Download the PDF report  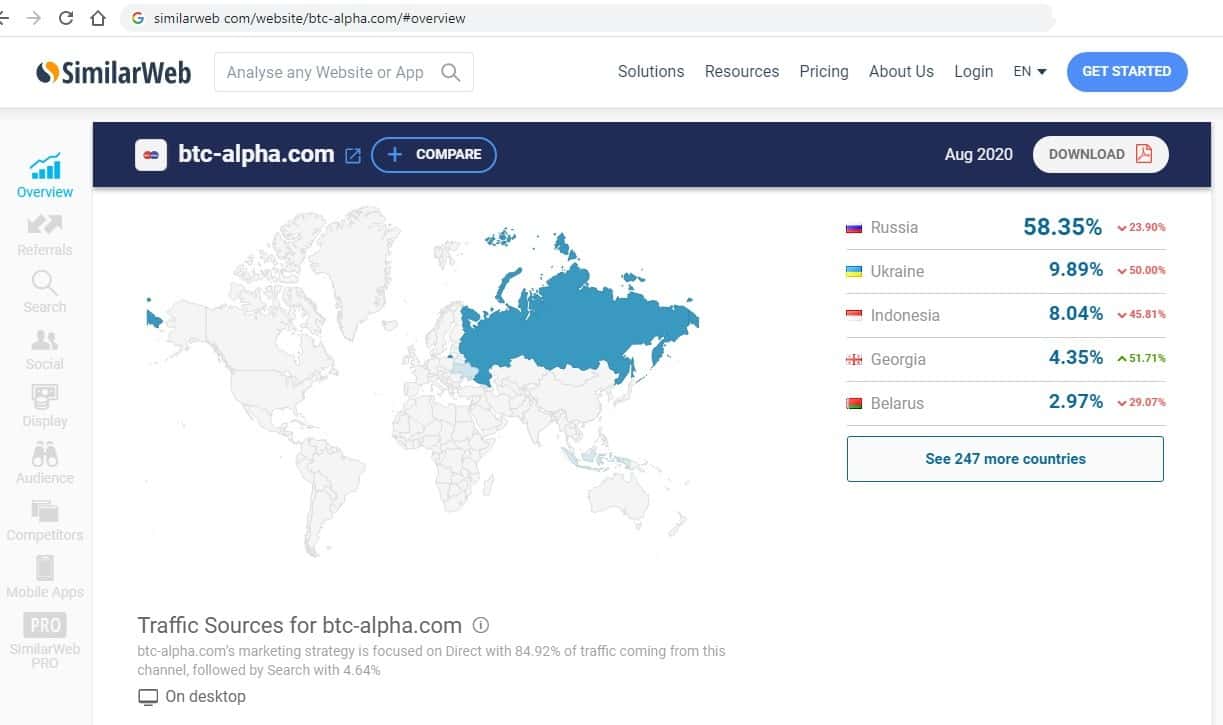coord(1100,154)
